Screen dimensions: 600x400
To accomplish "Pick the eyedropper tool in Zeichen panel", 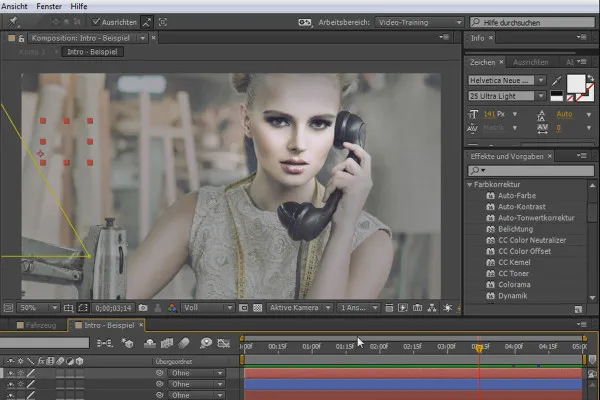I will [x=556, y=80].
